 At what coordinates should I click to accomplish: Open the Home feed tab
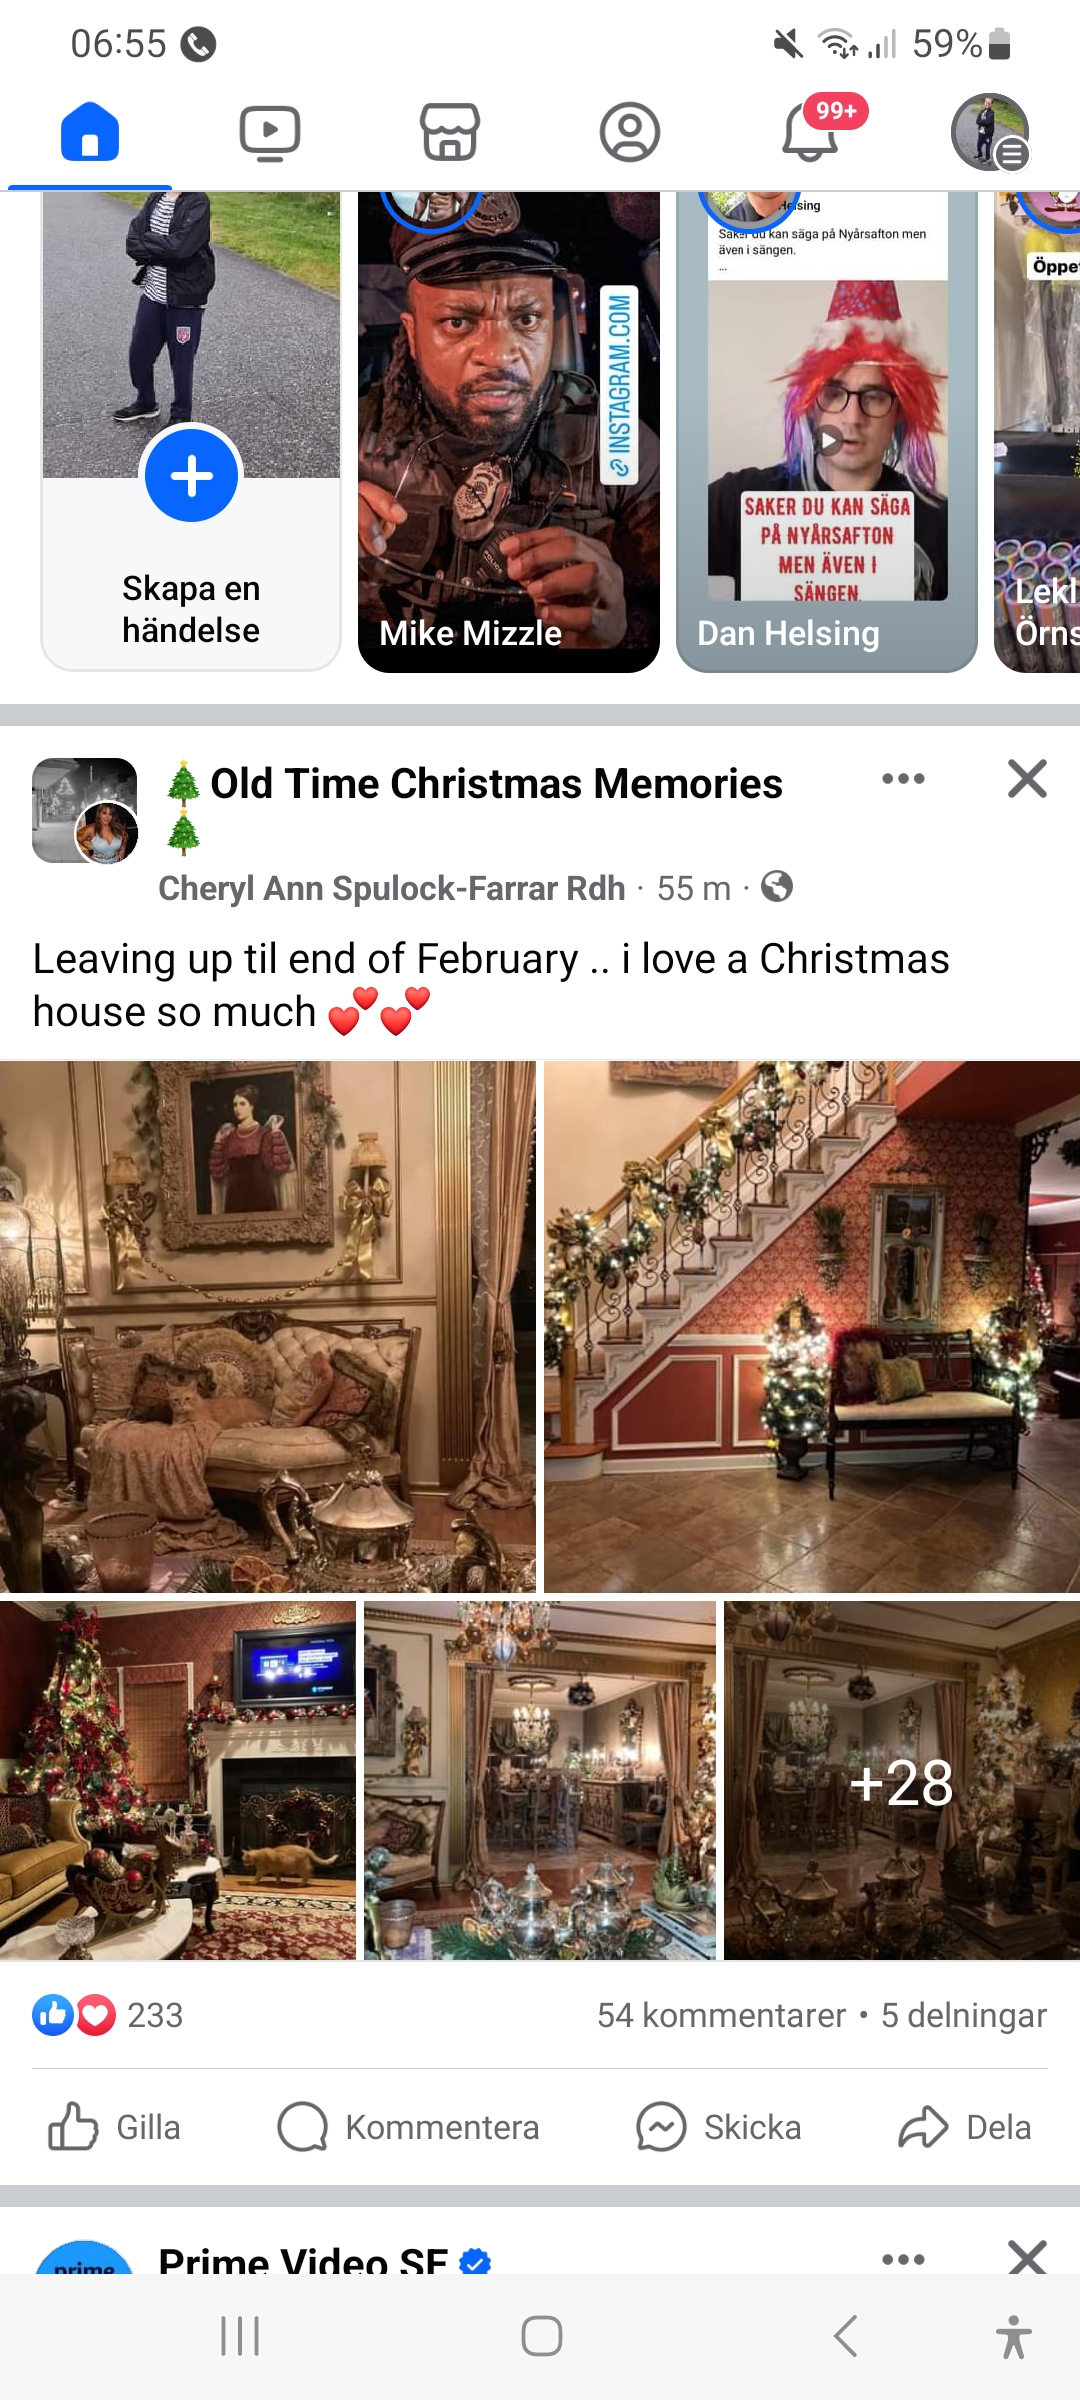click(90, 132)
